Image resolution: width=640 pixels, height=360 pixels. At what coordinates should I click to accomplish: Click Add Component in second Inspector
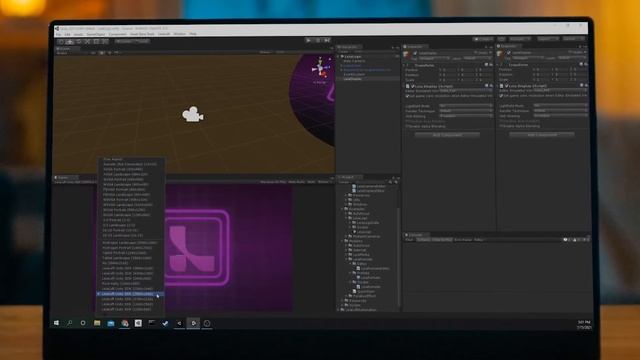coord(542,135)
